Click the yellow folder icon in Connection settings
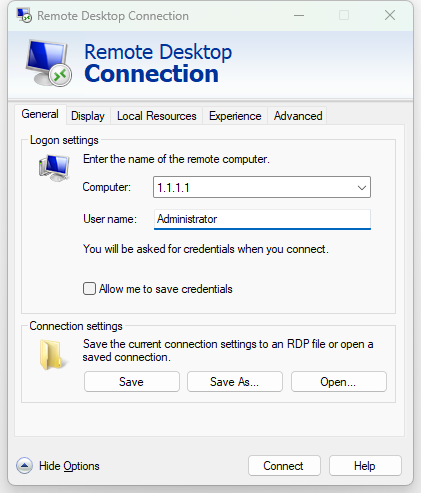Image resolution: width=421 pixels, height=493 pixels. (53, 355)
